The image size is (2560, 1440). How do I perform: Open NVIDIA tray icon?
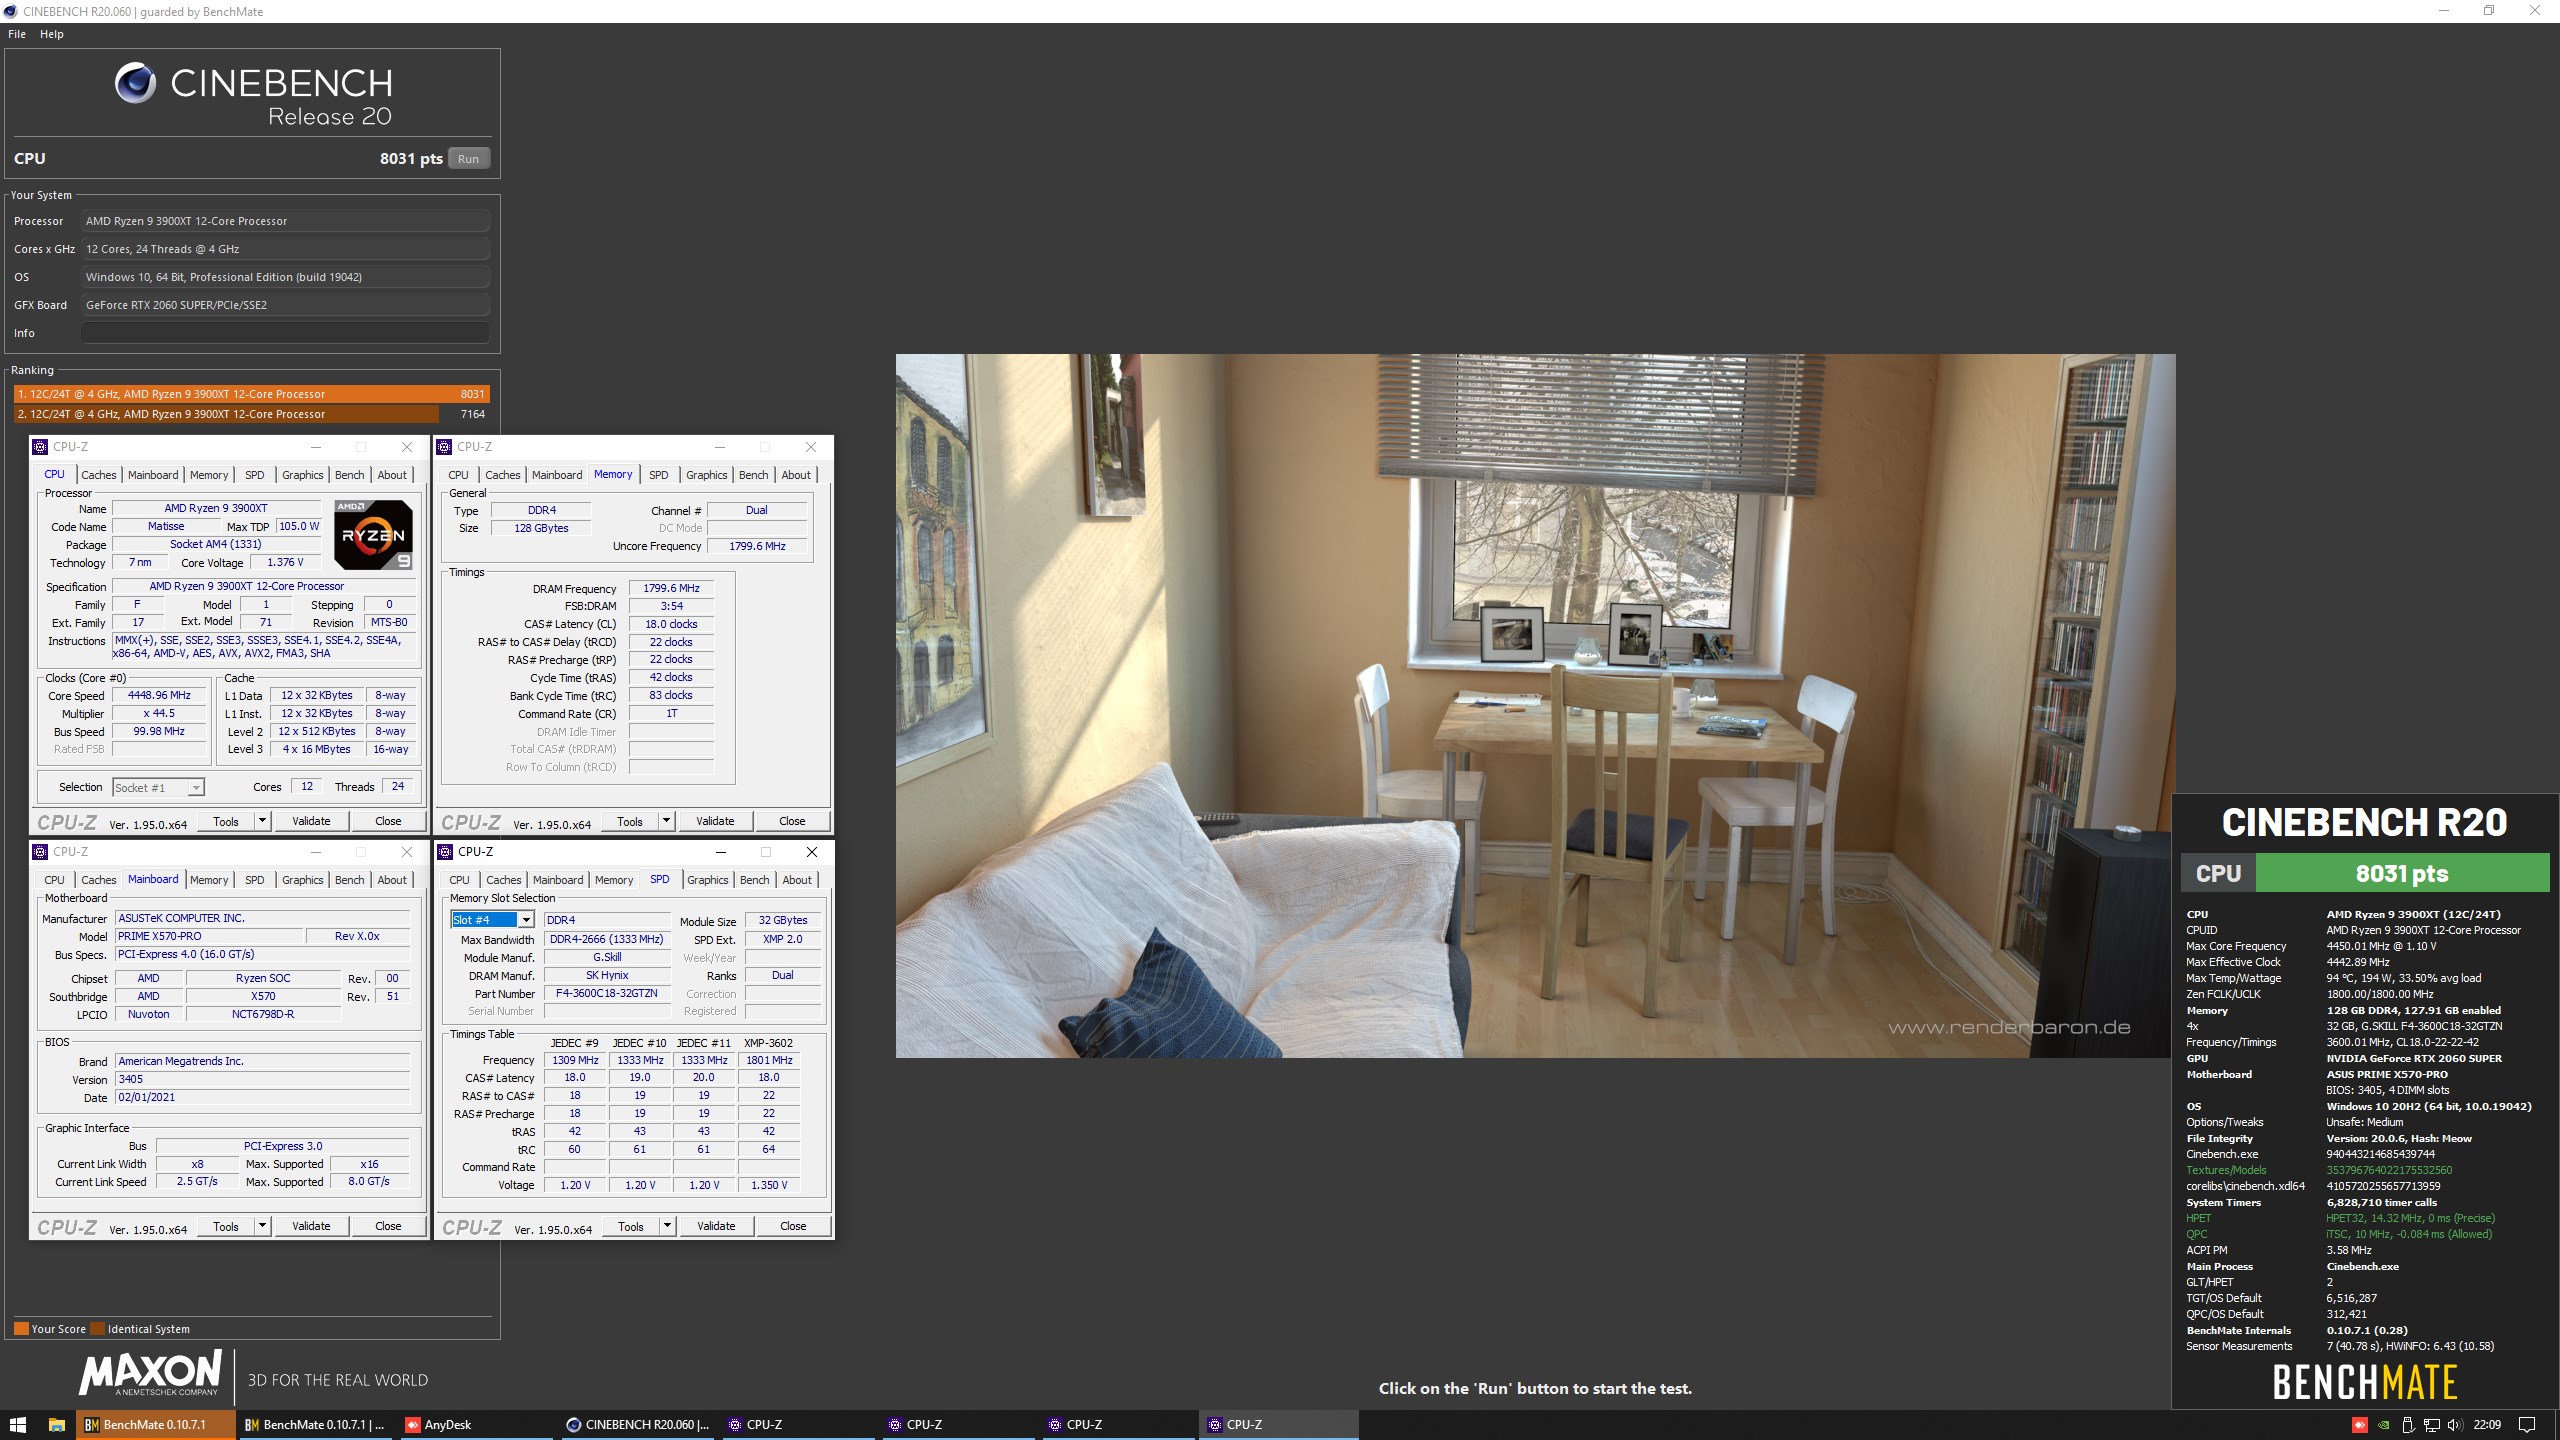click(2384, 1425)
